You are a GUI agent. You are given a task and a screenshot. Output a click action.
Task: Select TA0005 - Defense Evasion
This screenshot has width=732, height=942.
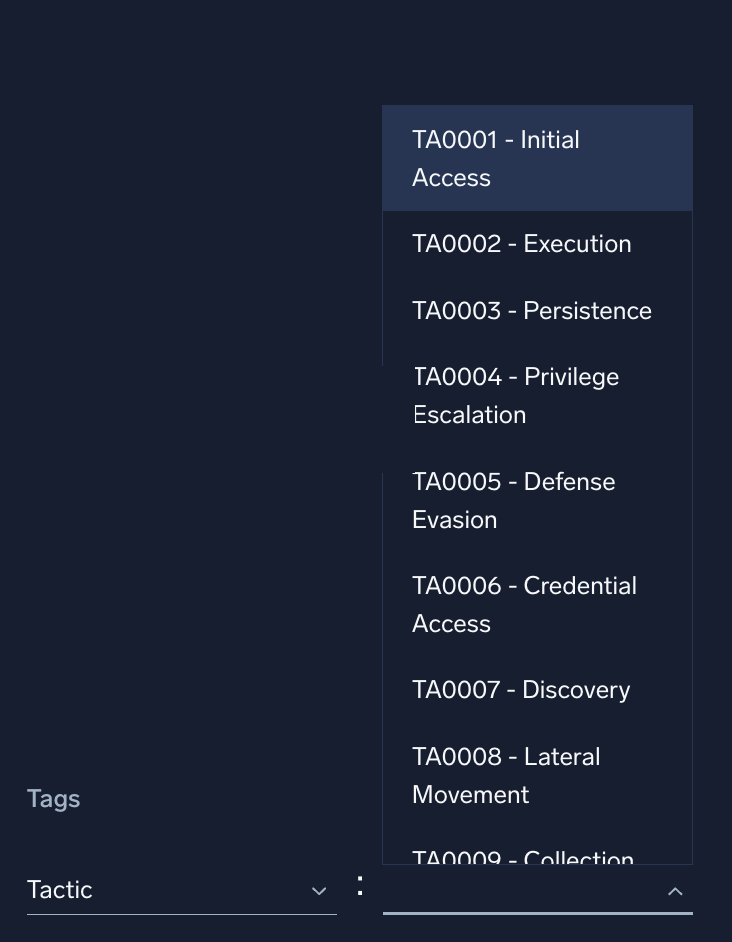pos(514,500)
